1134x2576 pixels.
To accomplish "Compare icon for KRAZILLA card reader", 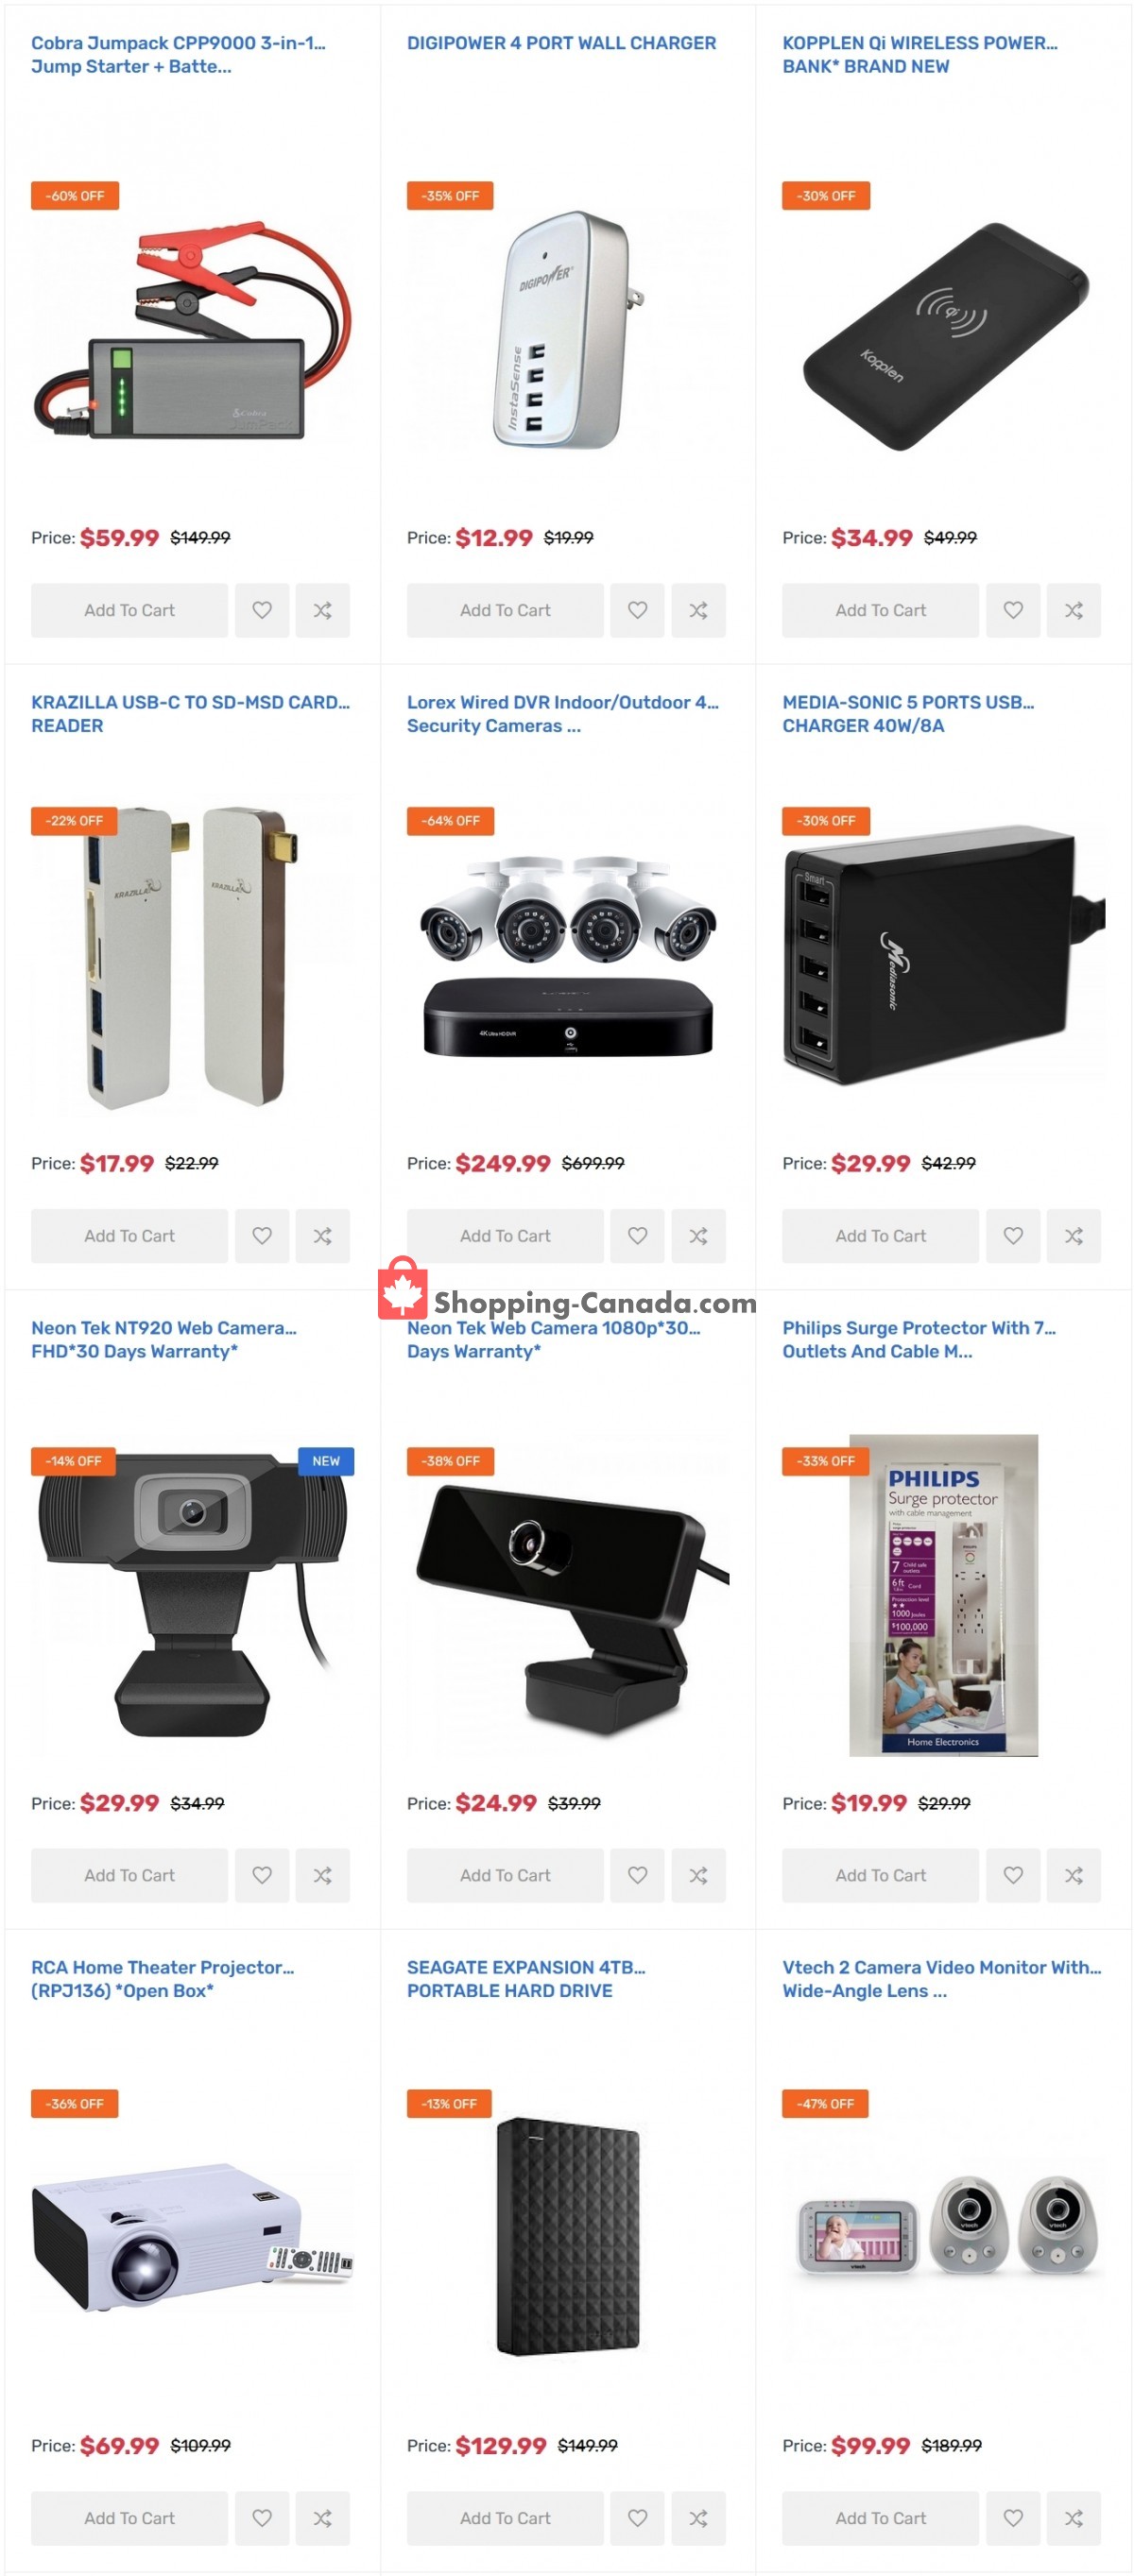I will (x=322, y=1235).
